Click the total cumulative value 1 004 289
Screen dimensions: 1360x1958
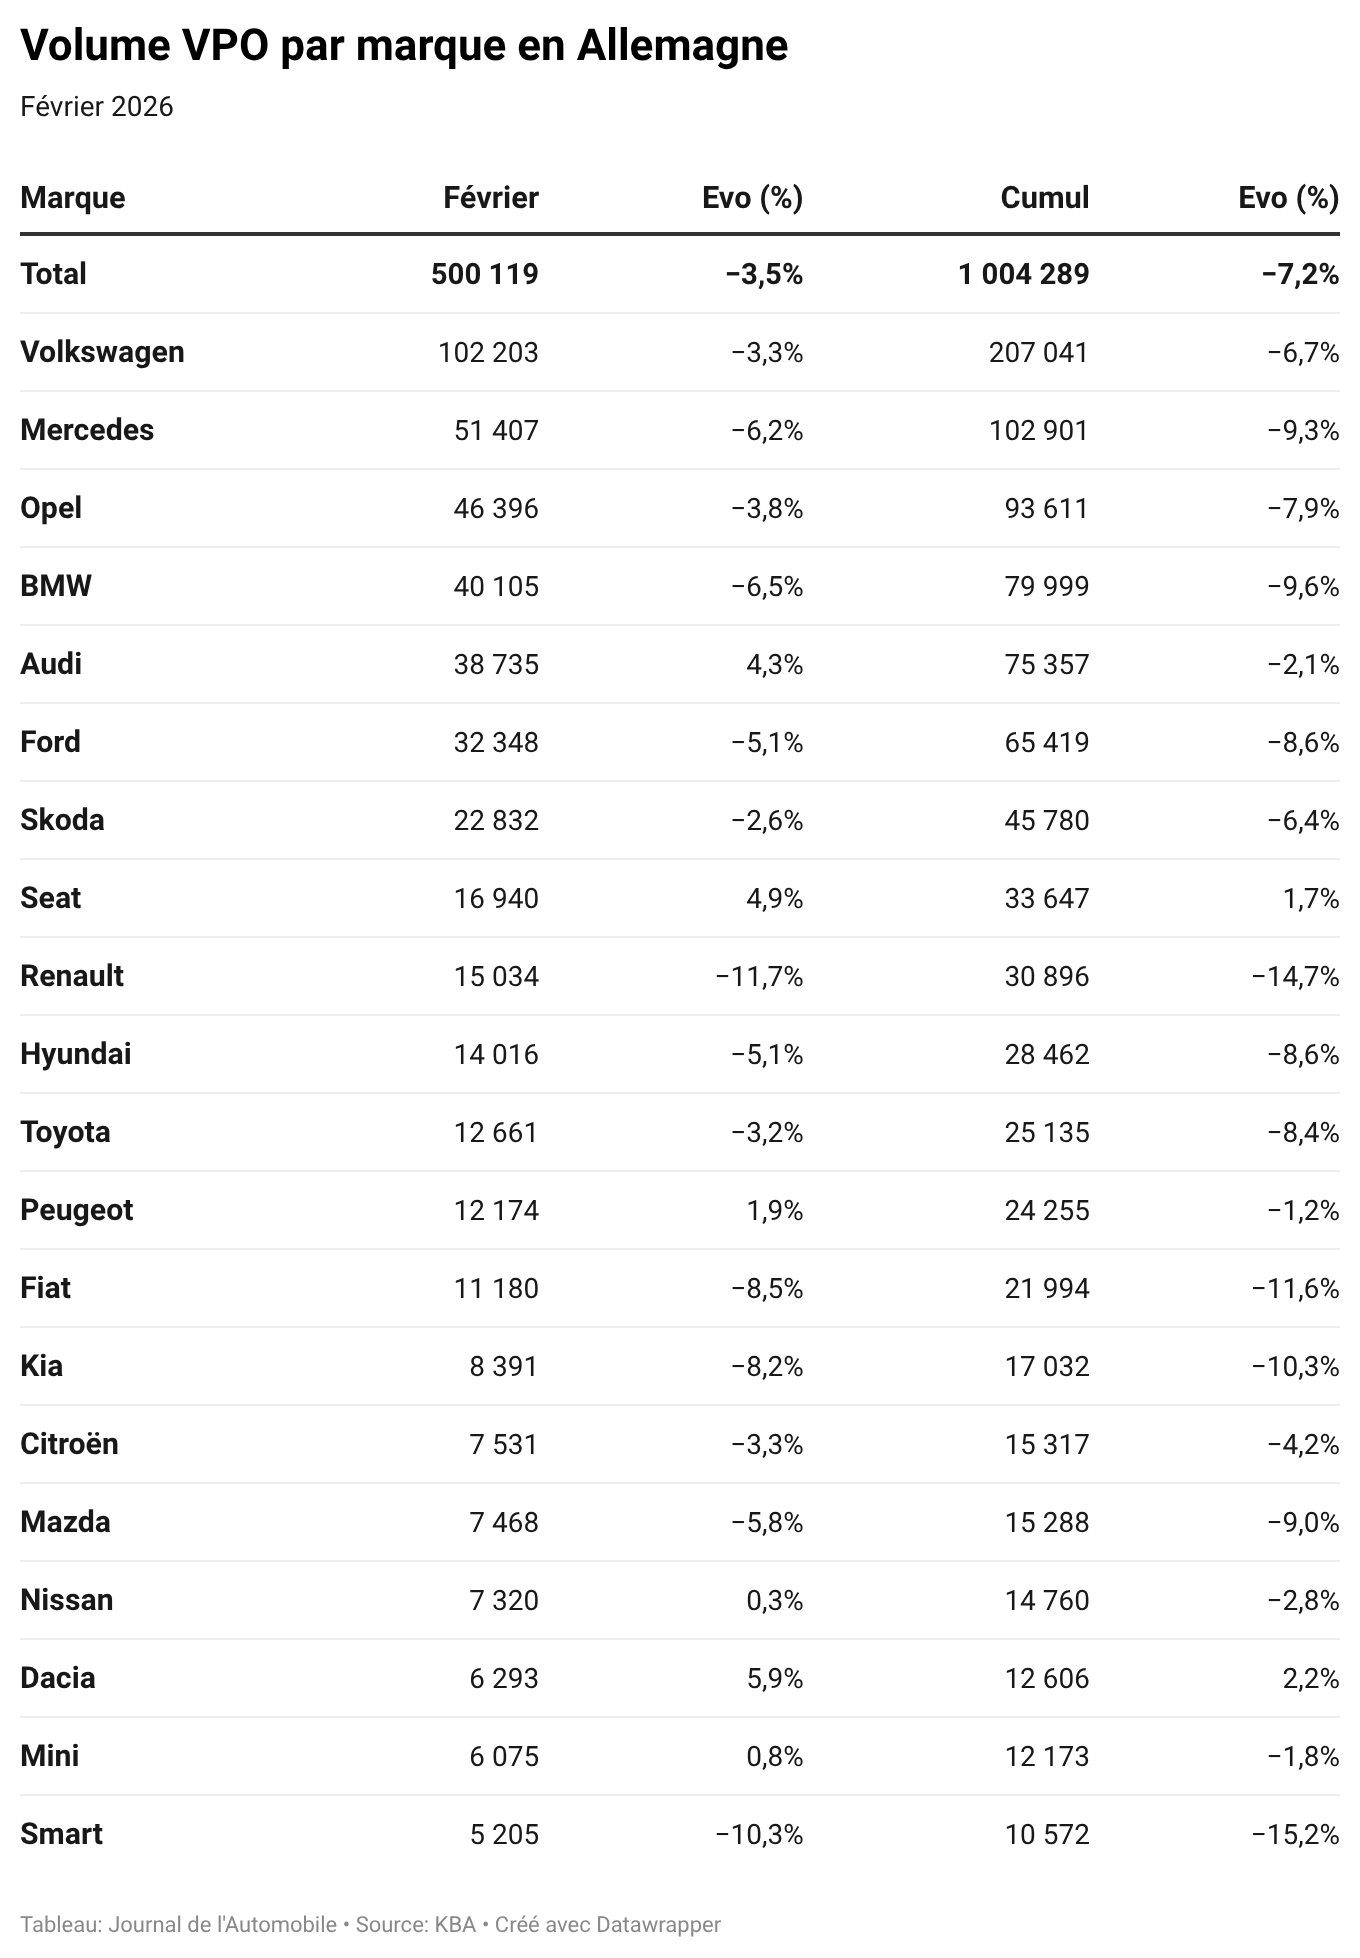(x=1023, y=274)
